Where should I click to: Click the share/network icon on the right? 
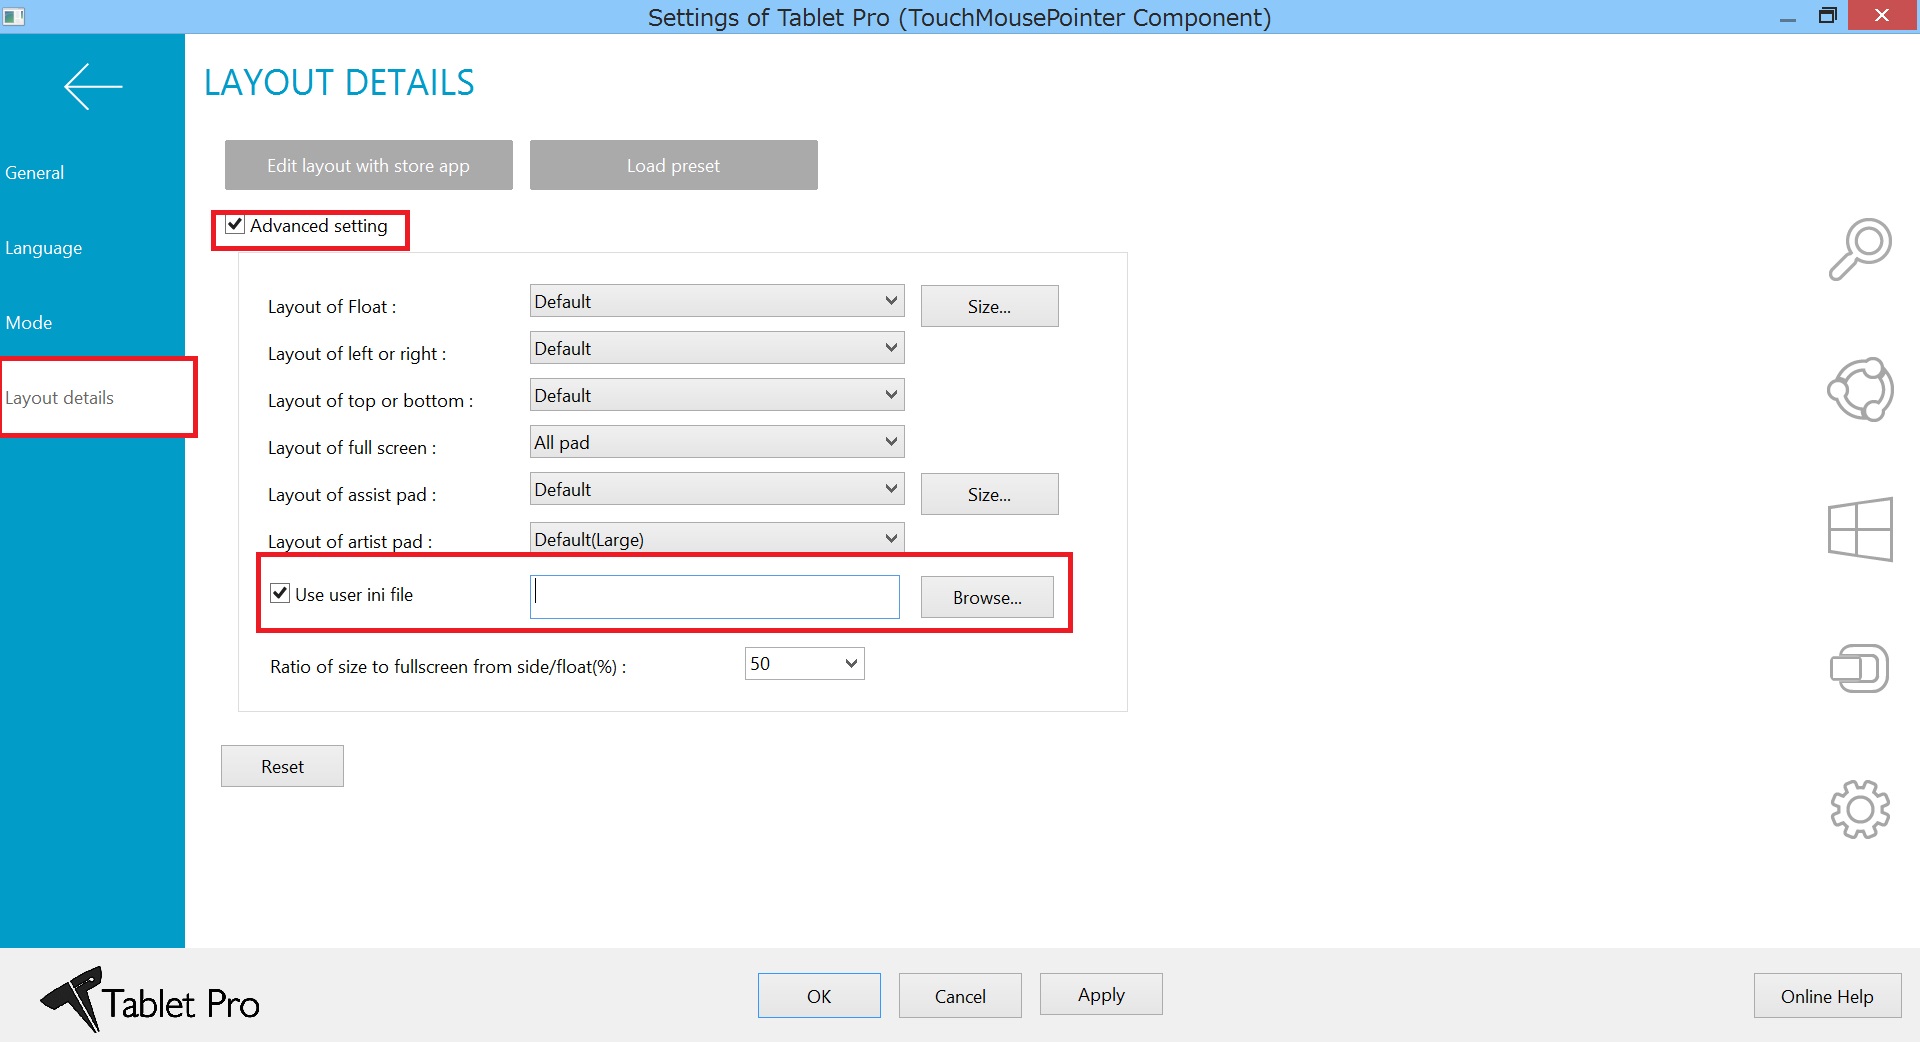pos(1860,389)
